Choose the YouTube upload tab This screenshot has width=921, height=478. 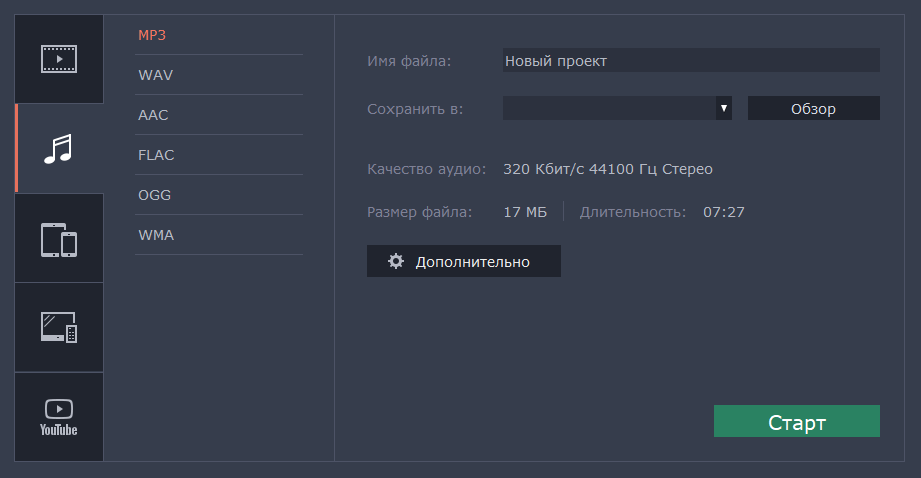point(59,417)
